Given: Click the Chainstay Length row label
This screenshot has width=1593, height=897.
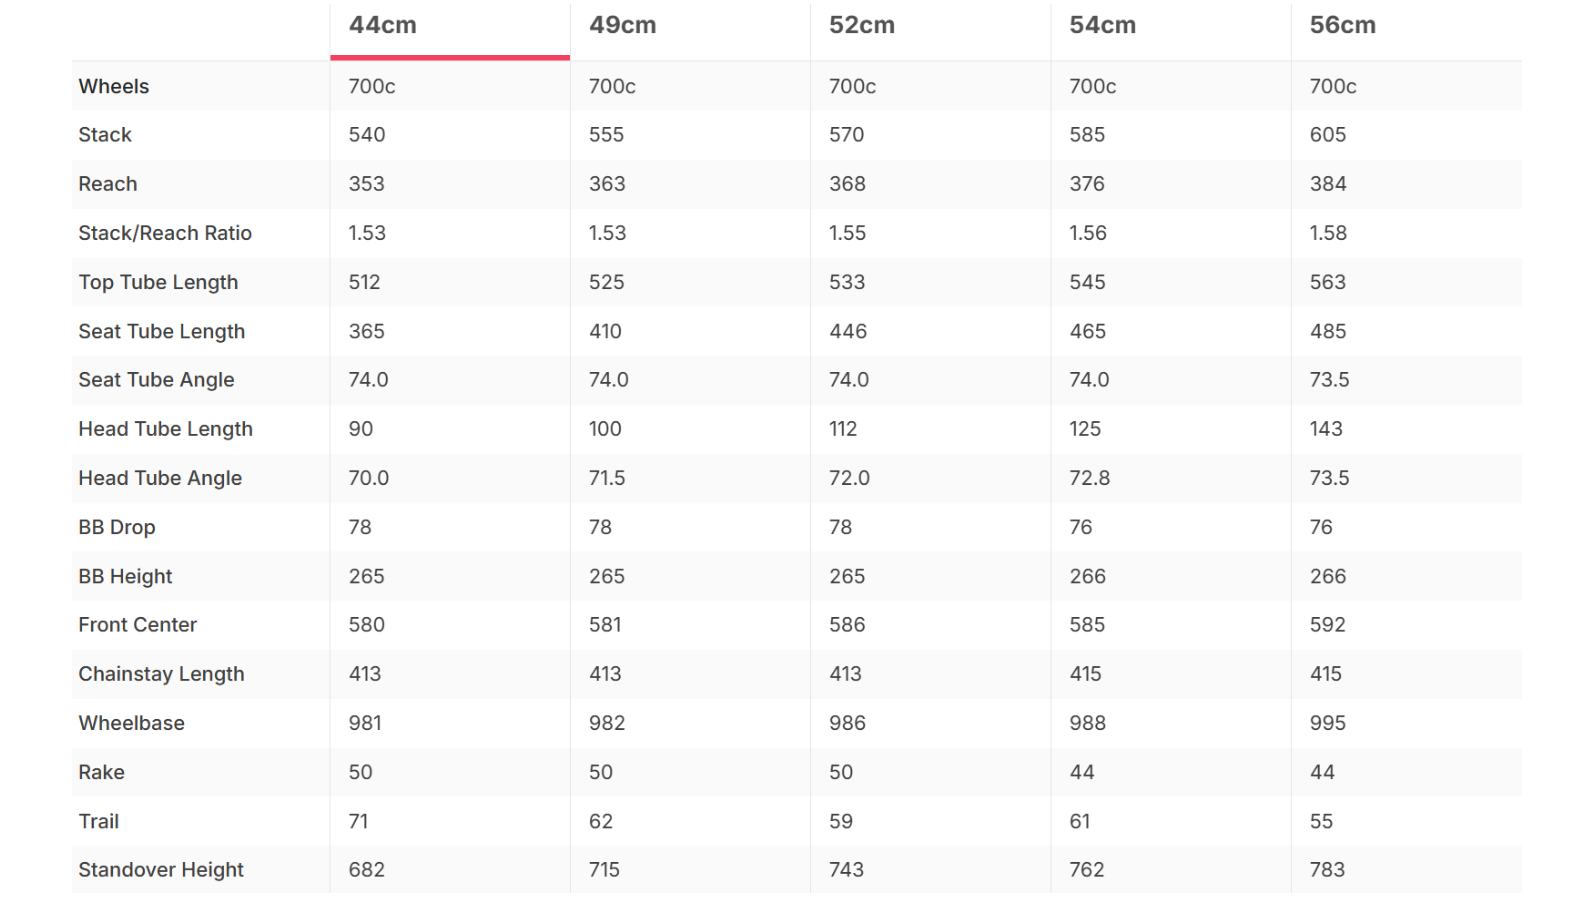Looking at the screenshot, I should (161, 674).
